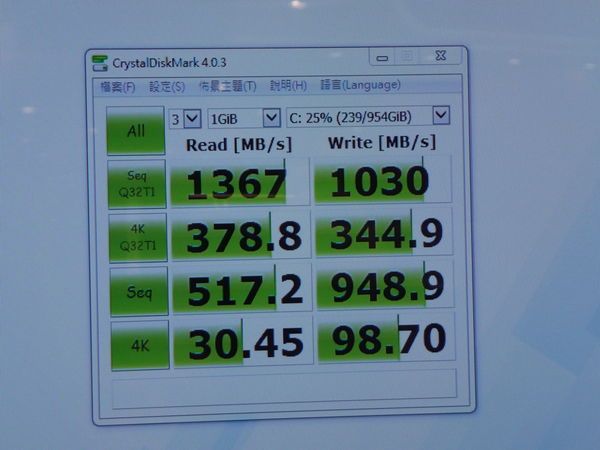Click the Seq Q32T1 write result 1030

380,180
